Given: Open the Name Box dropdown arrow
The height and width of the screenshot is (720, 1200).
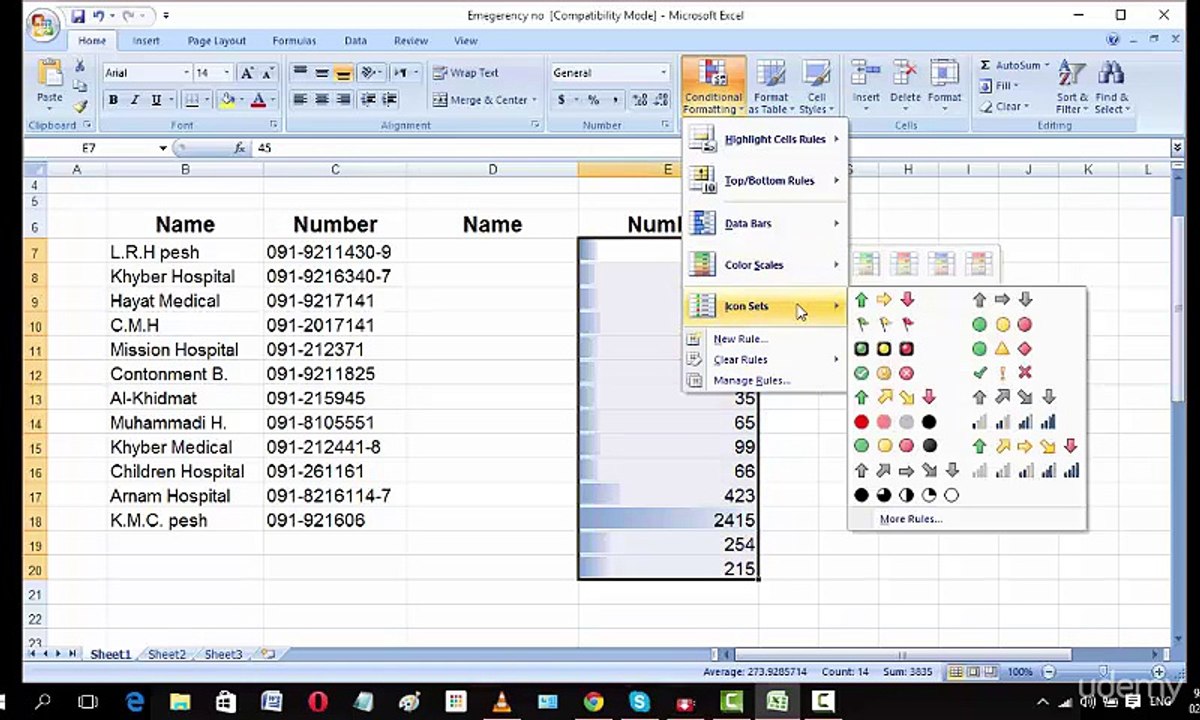Looking at the screenshot, I should click(x=163, y=148).
